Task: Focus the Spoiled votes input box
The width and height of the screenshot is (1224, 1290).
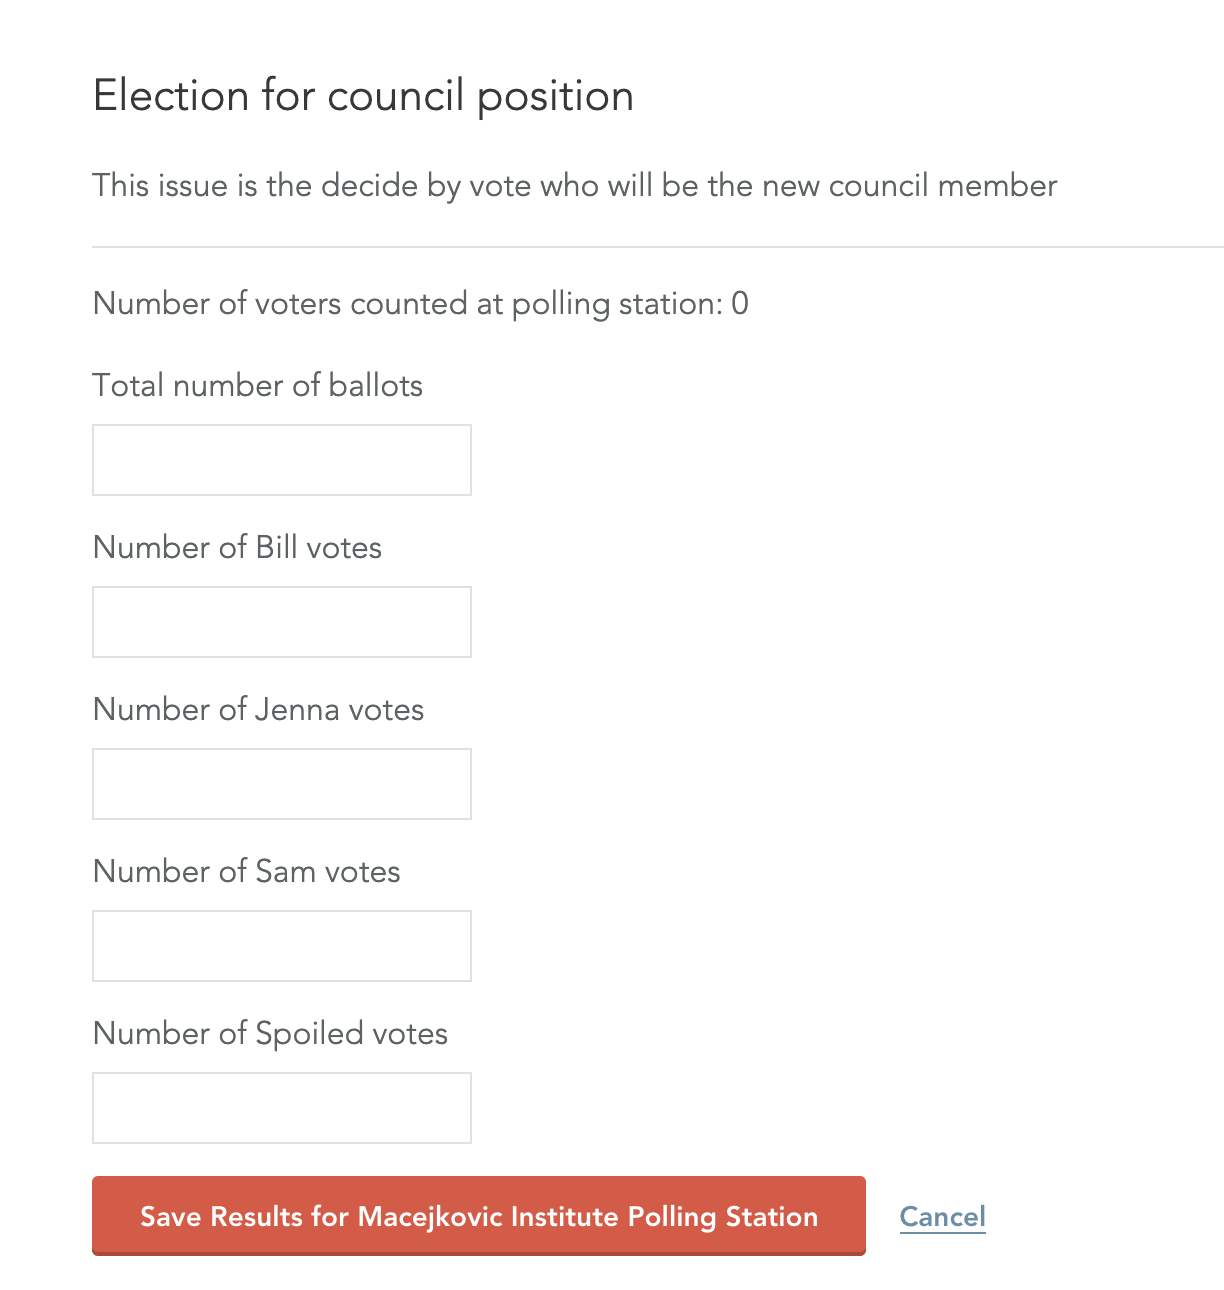Action: (x=282, y=1108)
